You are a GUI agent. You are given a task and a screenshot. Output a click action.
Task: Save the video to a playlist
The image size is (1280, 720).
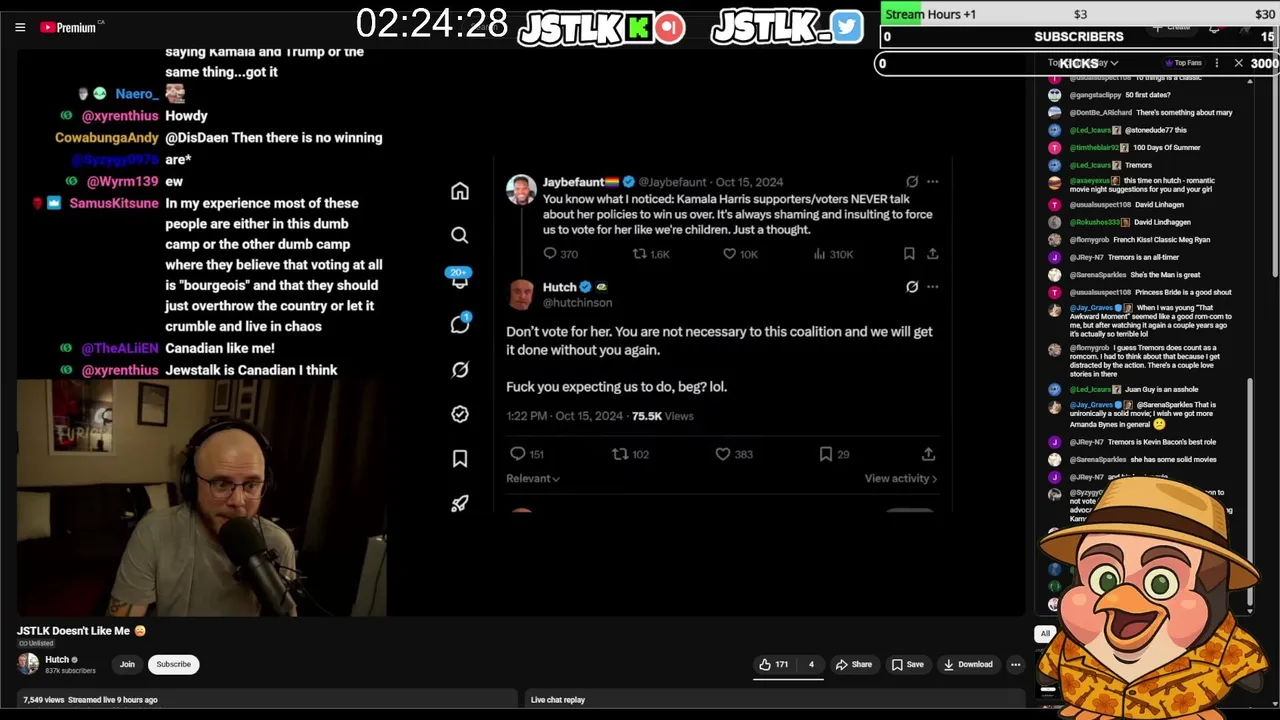coord(908,664)
